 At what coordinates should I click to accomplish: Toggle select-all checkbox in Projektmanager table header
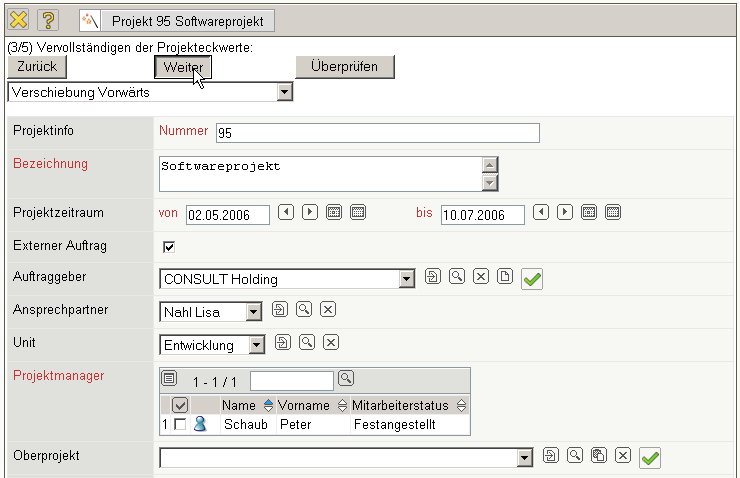coord(180,405)
